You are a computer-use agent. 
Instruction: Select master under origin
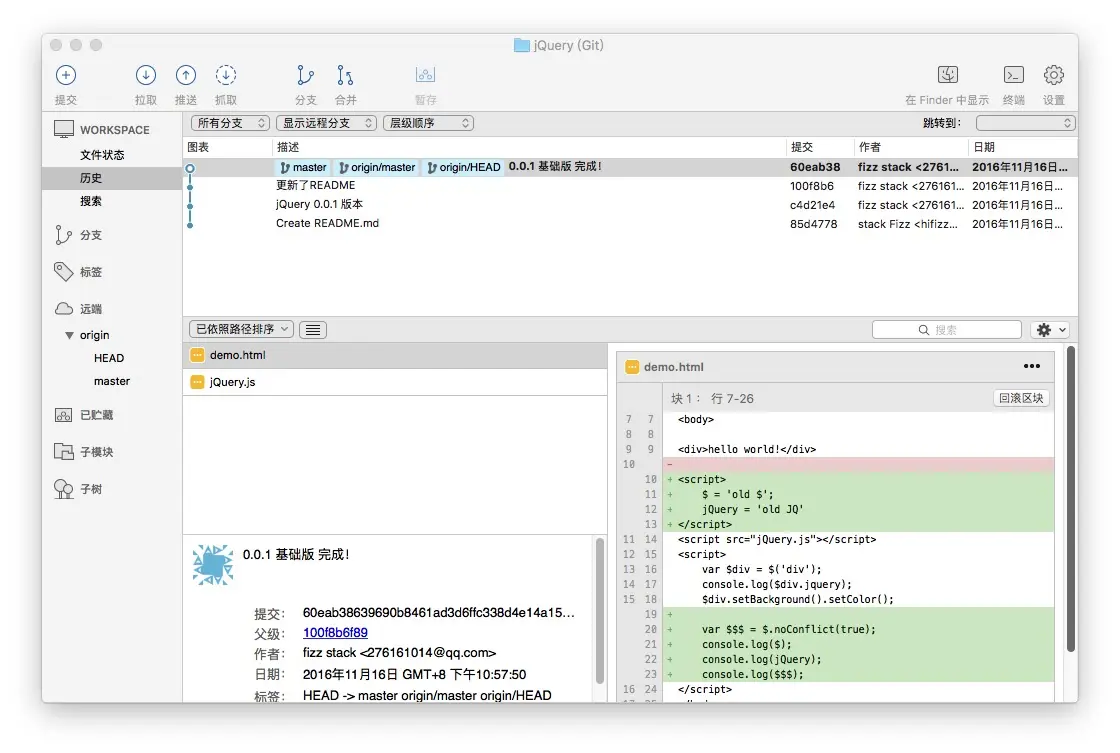coord(111,381)
